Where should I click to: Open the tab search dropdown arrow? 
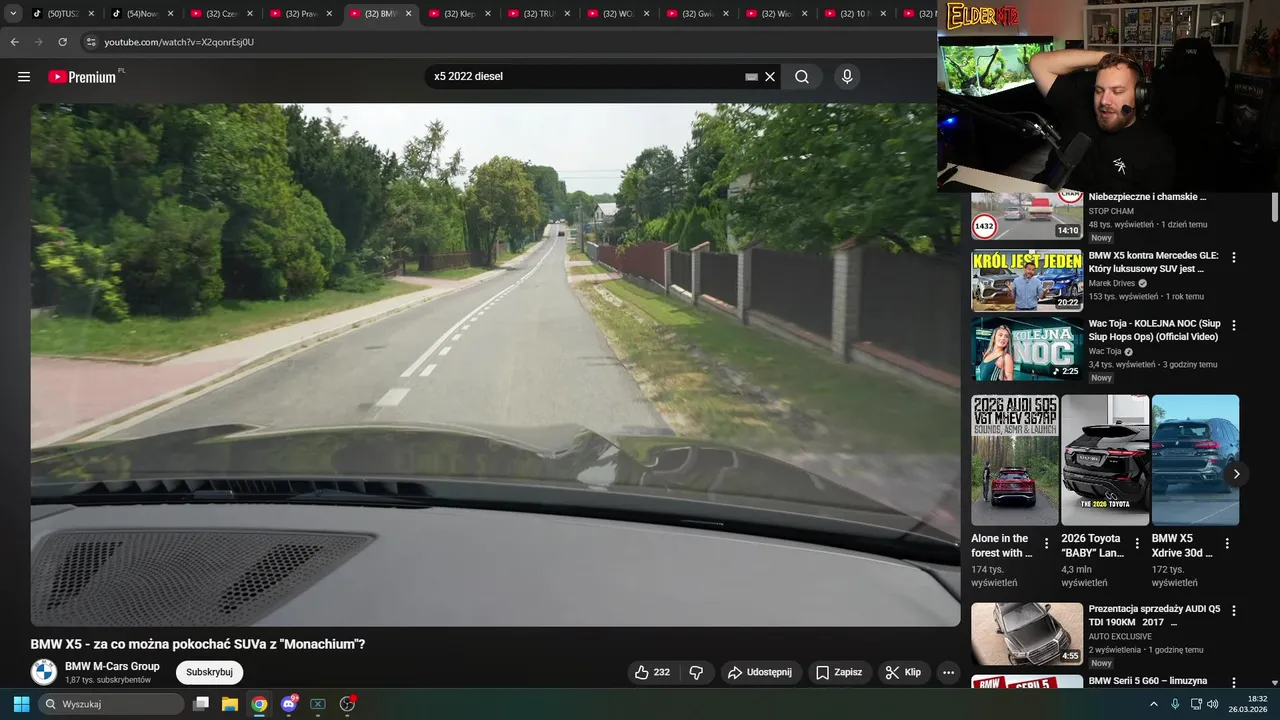point(13,14)
